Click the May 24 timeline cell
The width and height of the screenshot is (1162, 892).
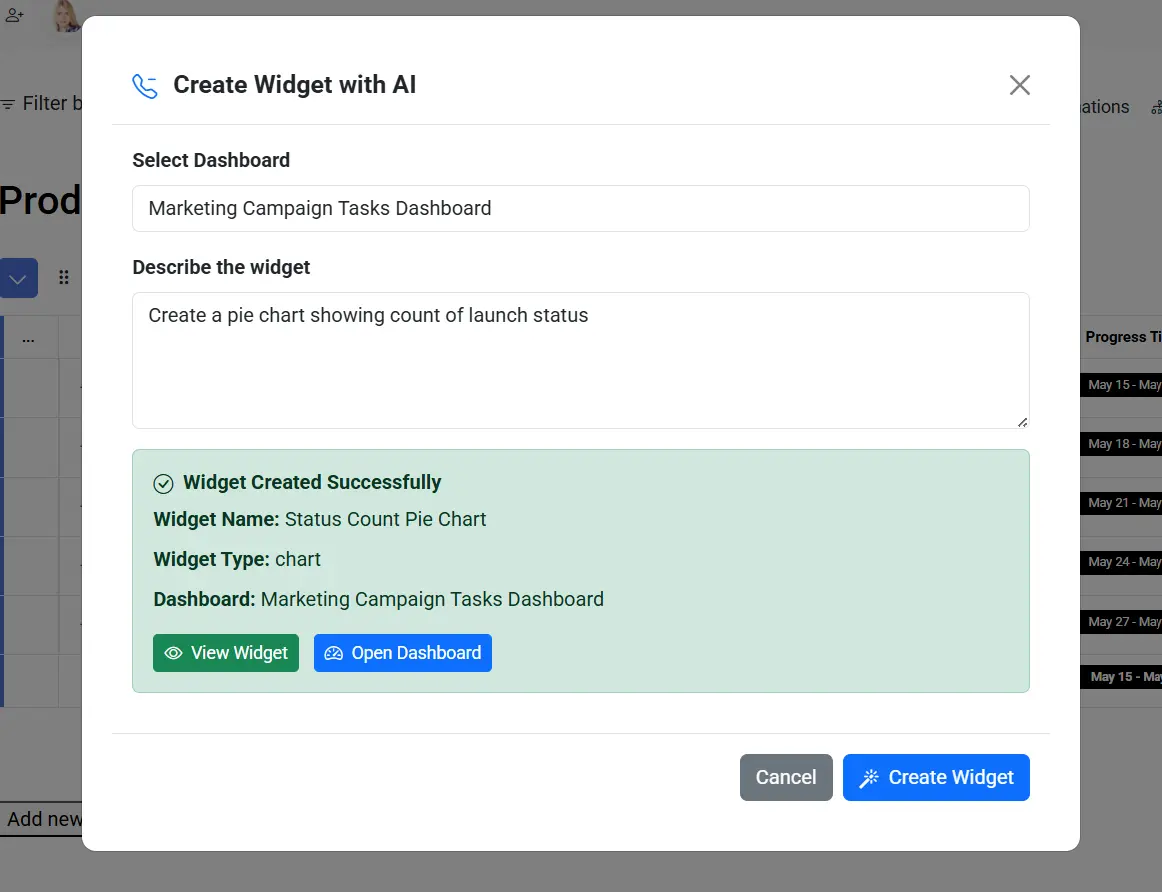(x=1121, y=562)
